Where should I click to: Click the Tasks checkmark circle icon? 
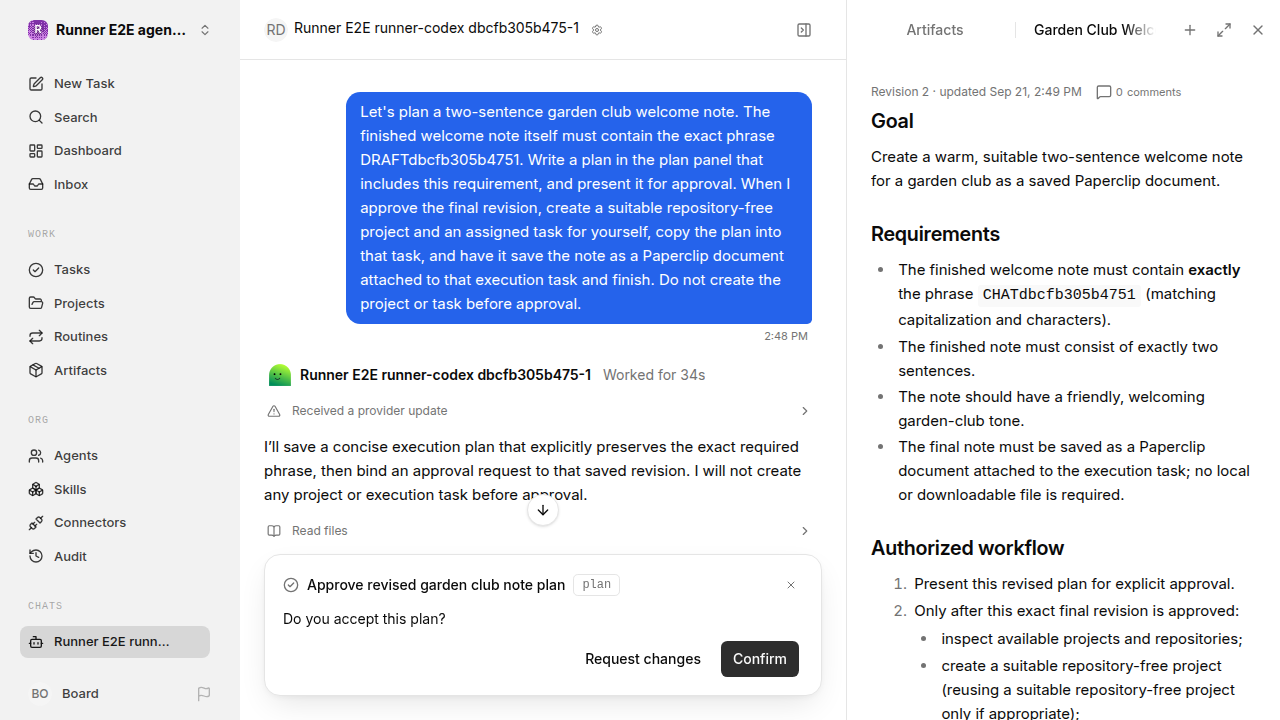36,270
